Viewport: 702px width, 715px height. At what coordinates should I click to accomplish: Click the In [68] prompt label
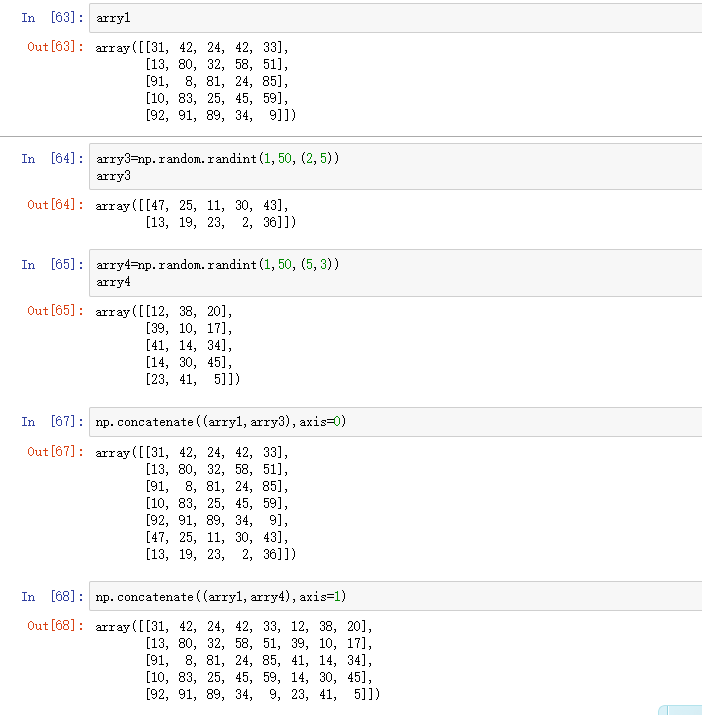click(x=52, y=596)
